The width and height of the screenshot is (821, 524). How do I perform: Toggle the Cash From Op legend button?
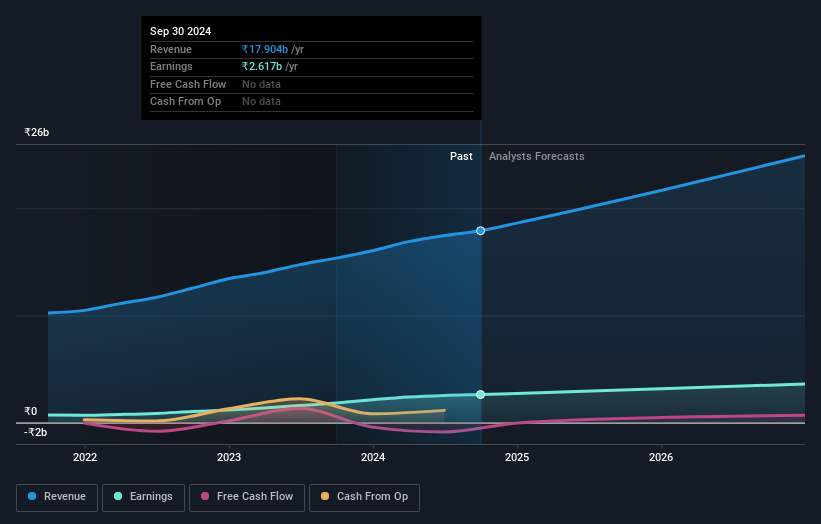coord(364,497)
